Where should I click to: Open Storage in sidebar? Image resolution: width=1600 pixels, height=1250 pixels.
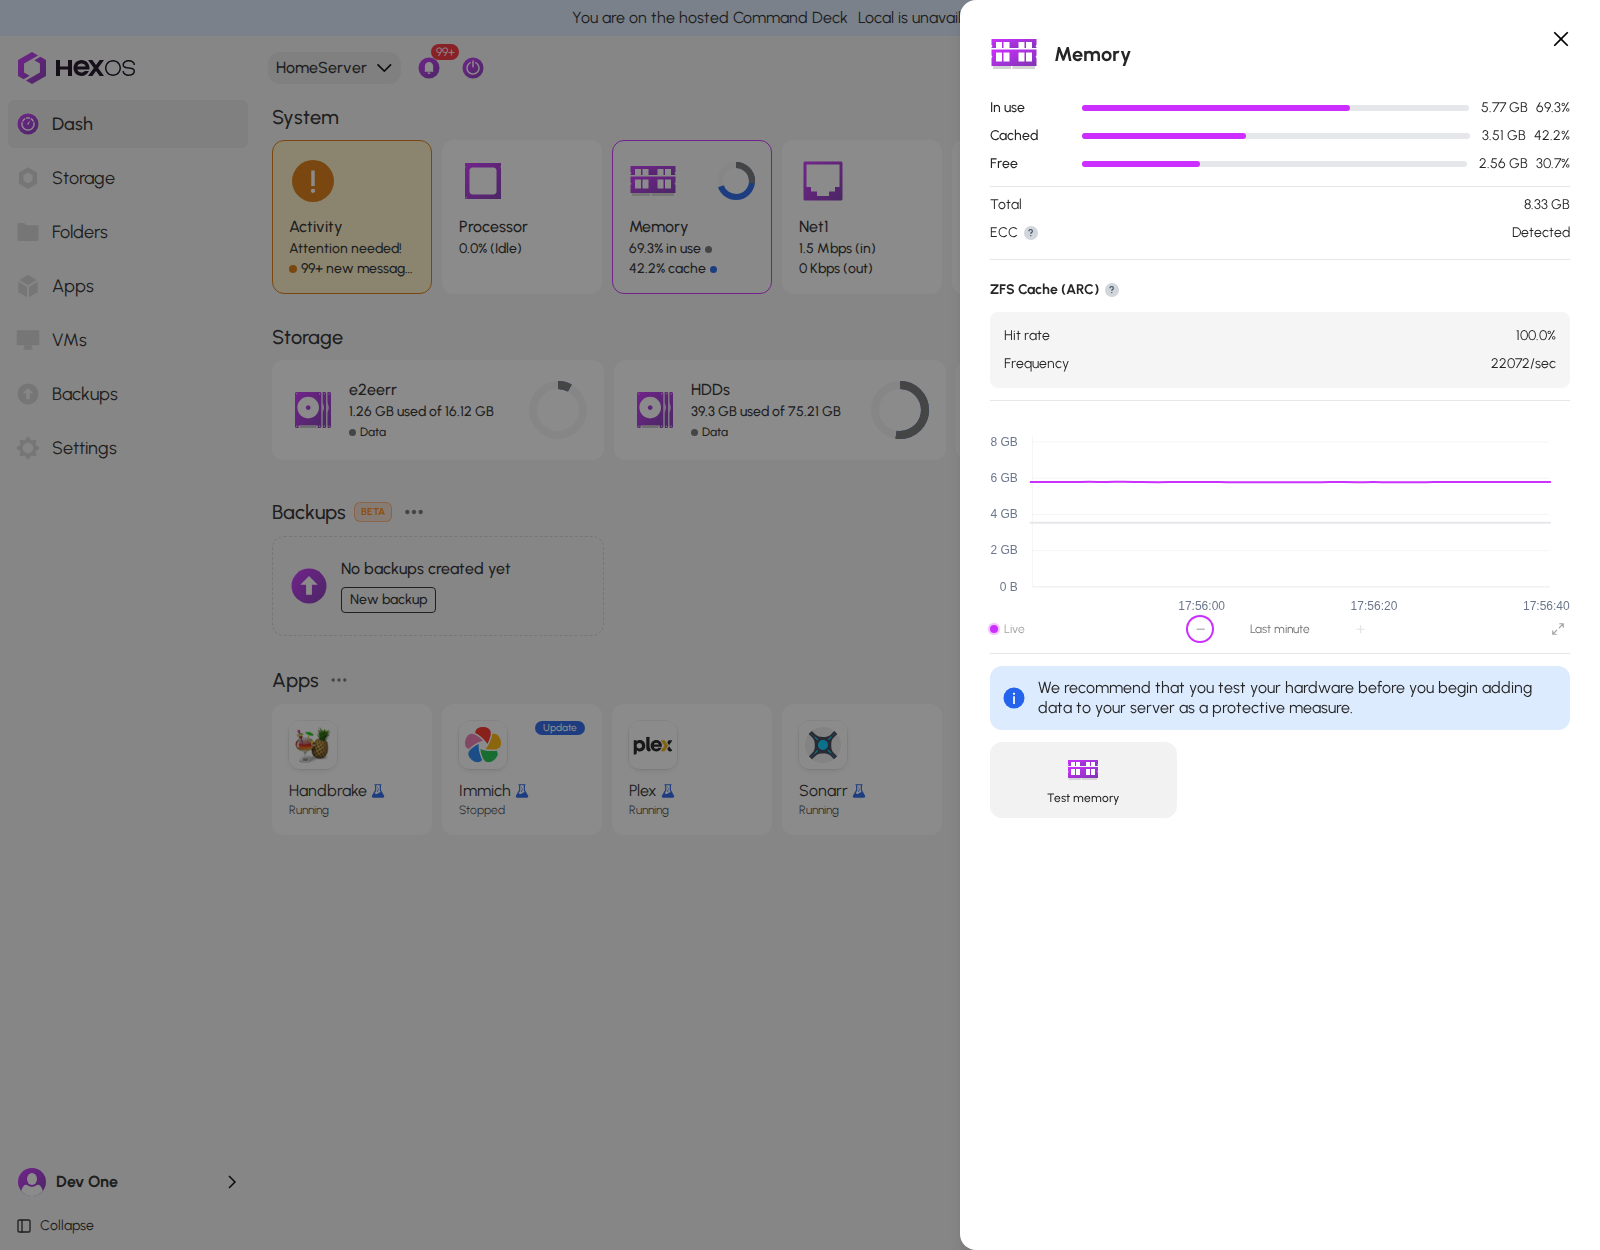pos(128,178)
